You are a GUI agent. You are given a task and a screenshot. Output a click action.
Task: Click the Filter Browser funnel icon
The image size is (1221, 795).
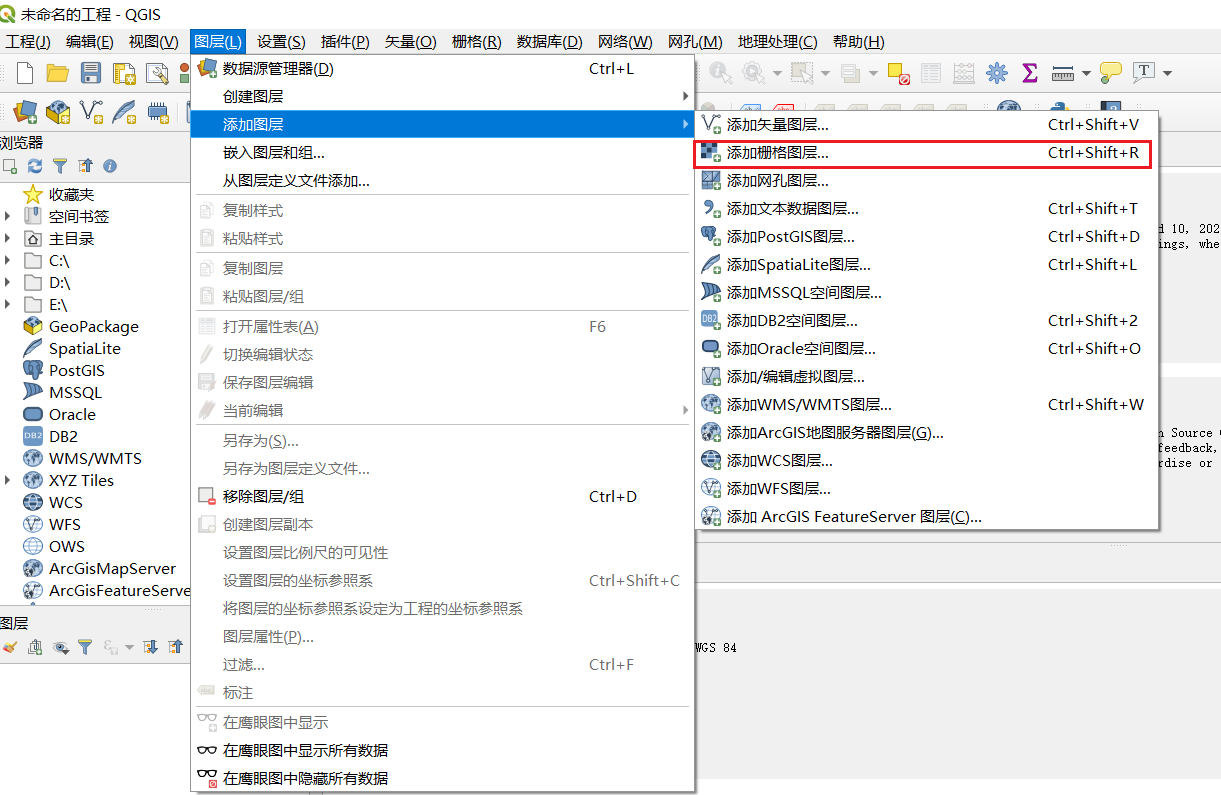pos(60,166)
